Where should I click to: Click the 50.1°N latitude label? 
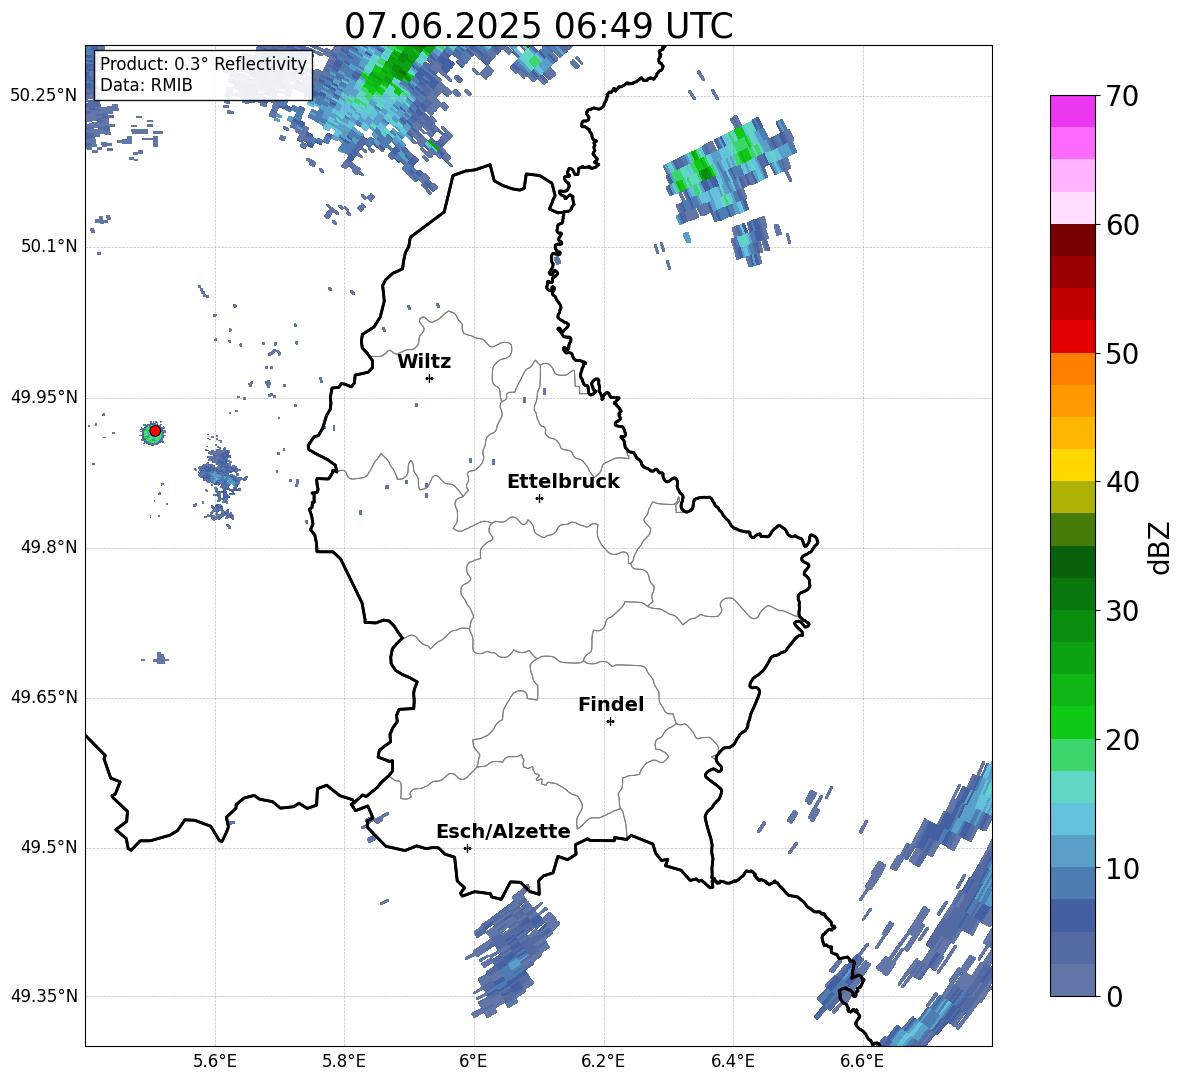pos(49,247)
